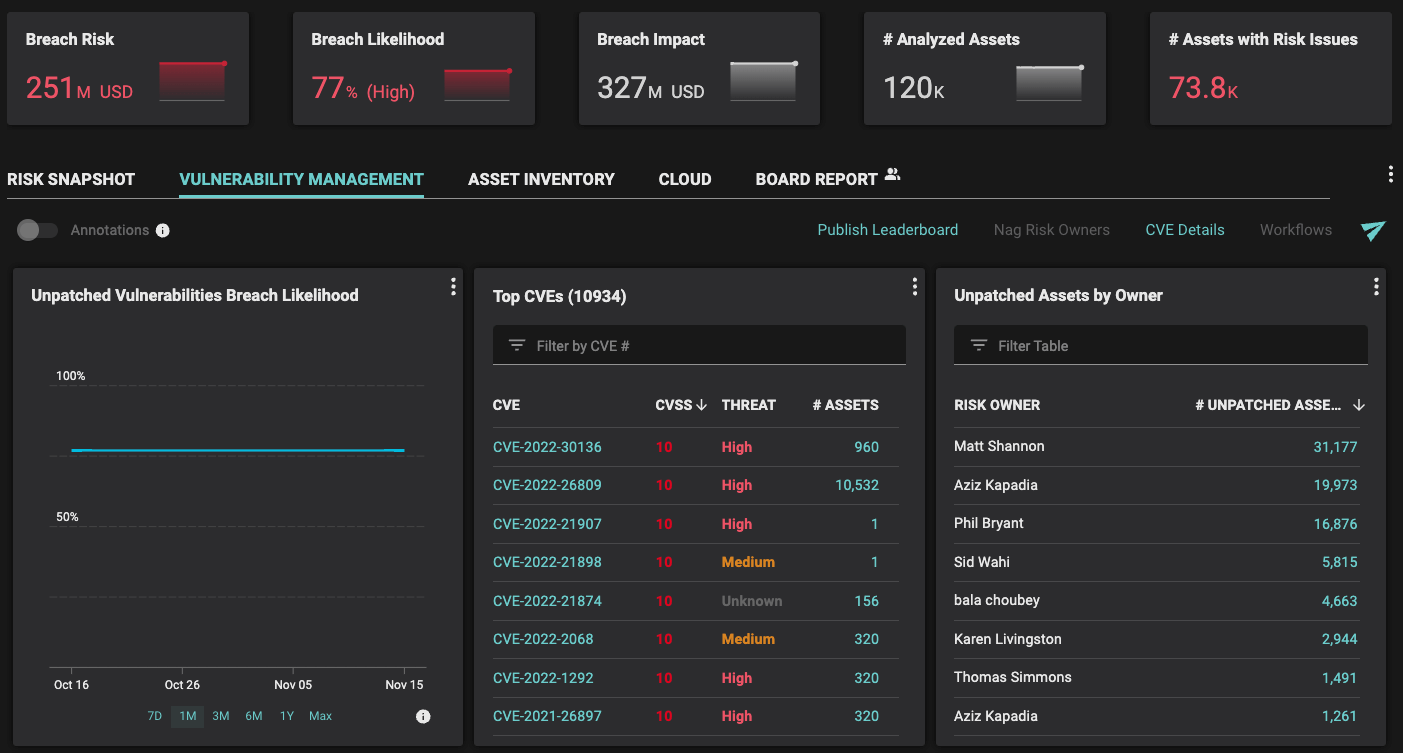This screenshot has width=1403, height=753.
Task: Open CVE Details
Action: tap(1185, 230)
